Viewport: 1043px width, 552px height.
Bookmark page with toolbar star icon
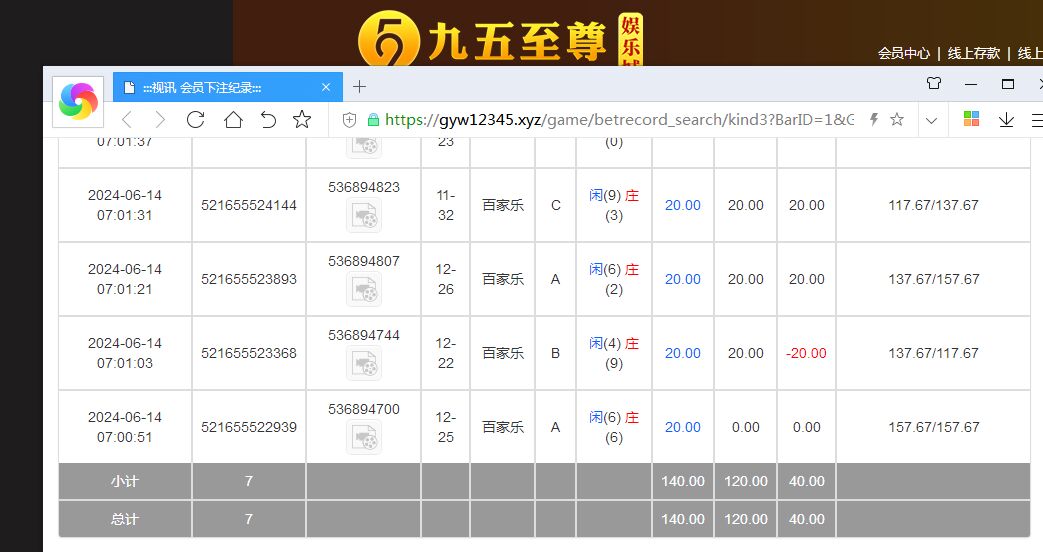(302, 120)
